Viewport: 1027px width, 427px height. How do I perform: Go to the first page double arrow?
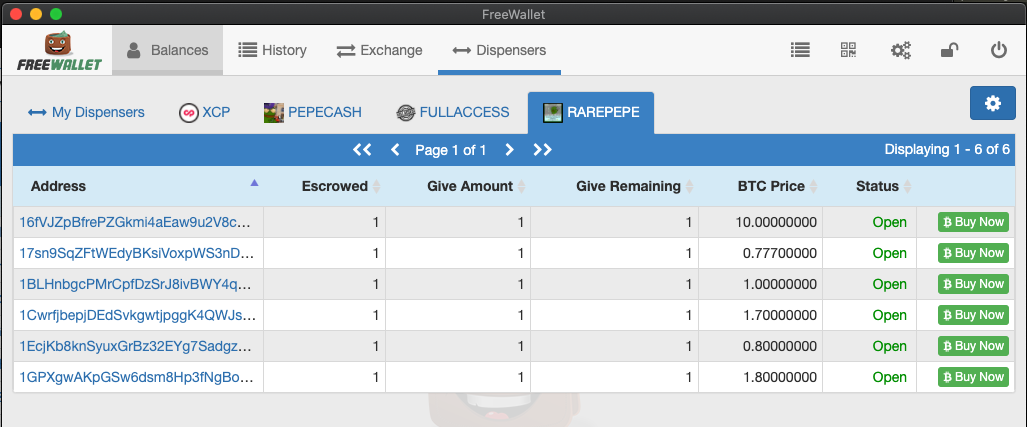[362, 150]
